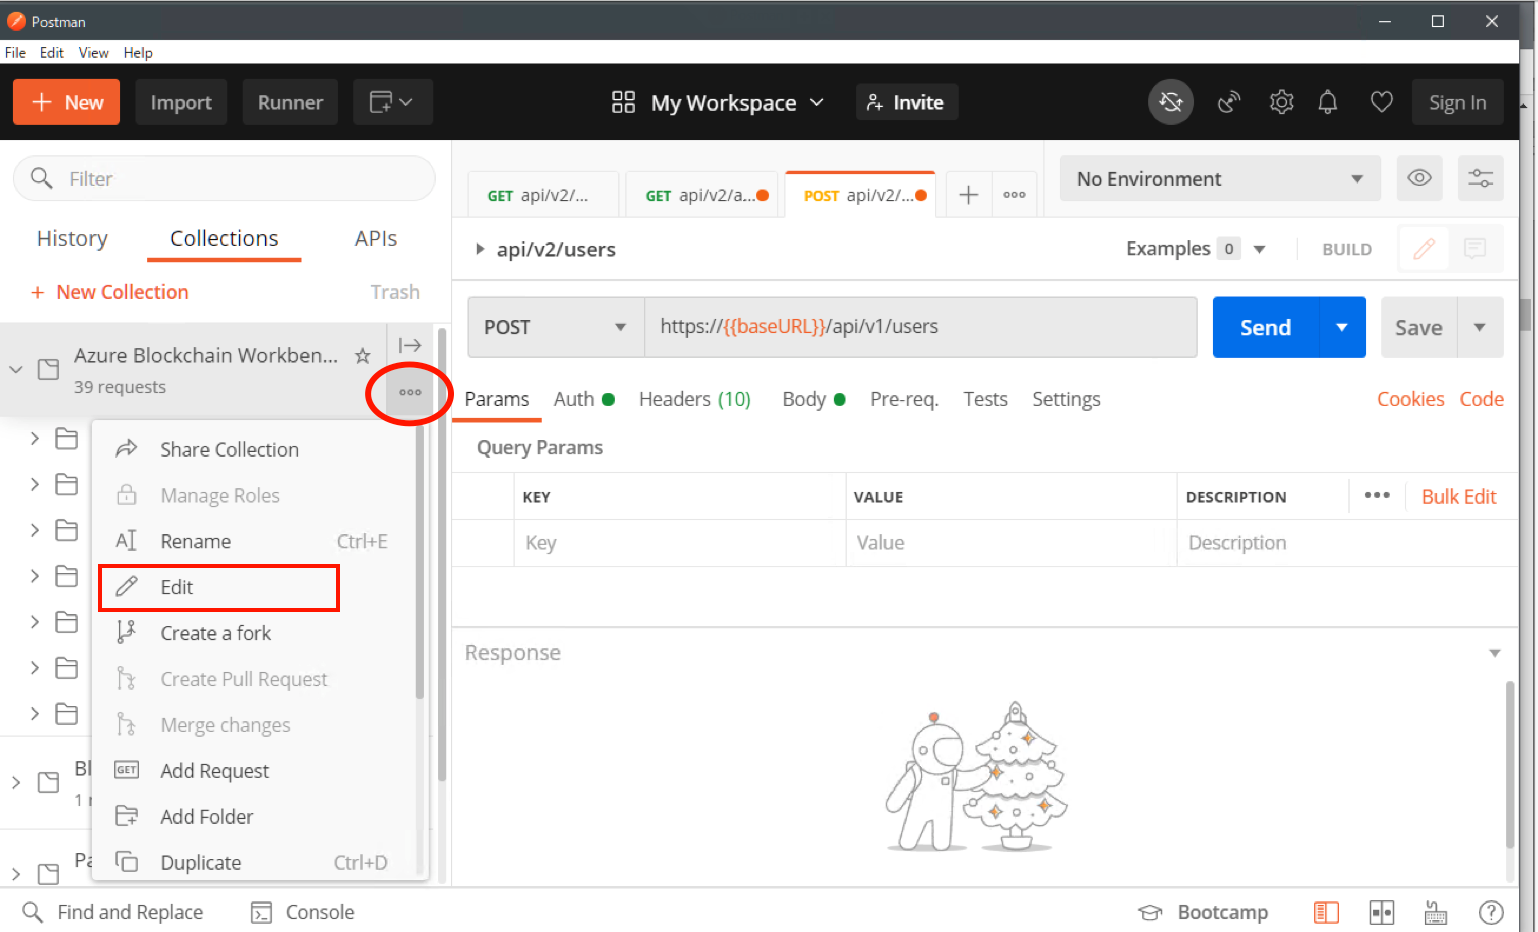
Task: Open the Runner button
Action: tap(290, 102)
